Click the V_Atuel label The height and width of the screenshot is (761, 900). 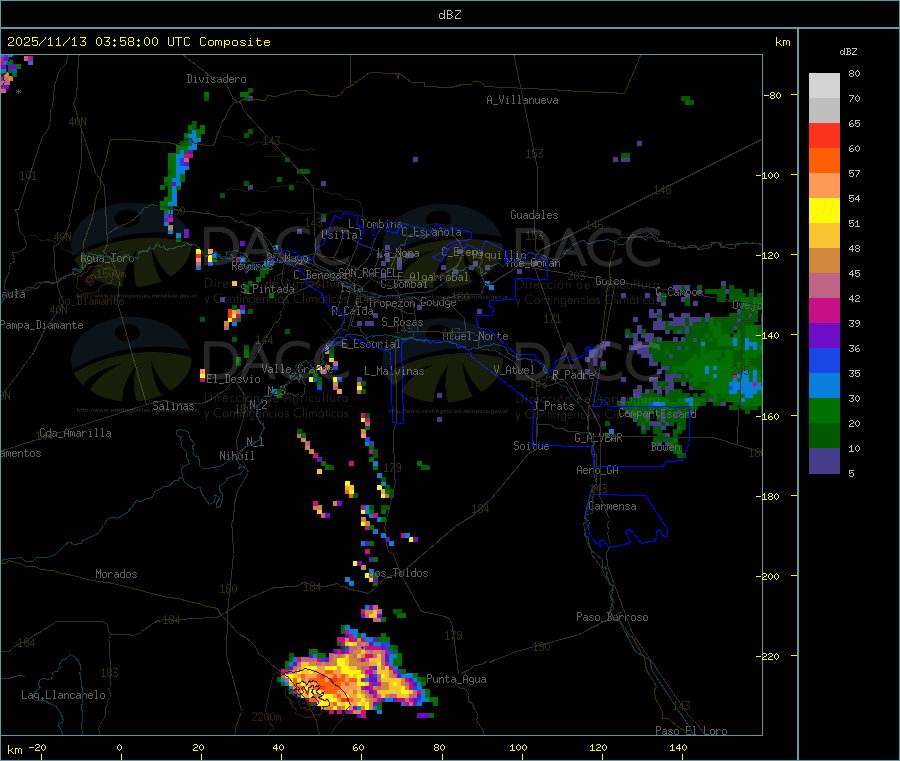(x=514, y=370)
